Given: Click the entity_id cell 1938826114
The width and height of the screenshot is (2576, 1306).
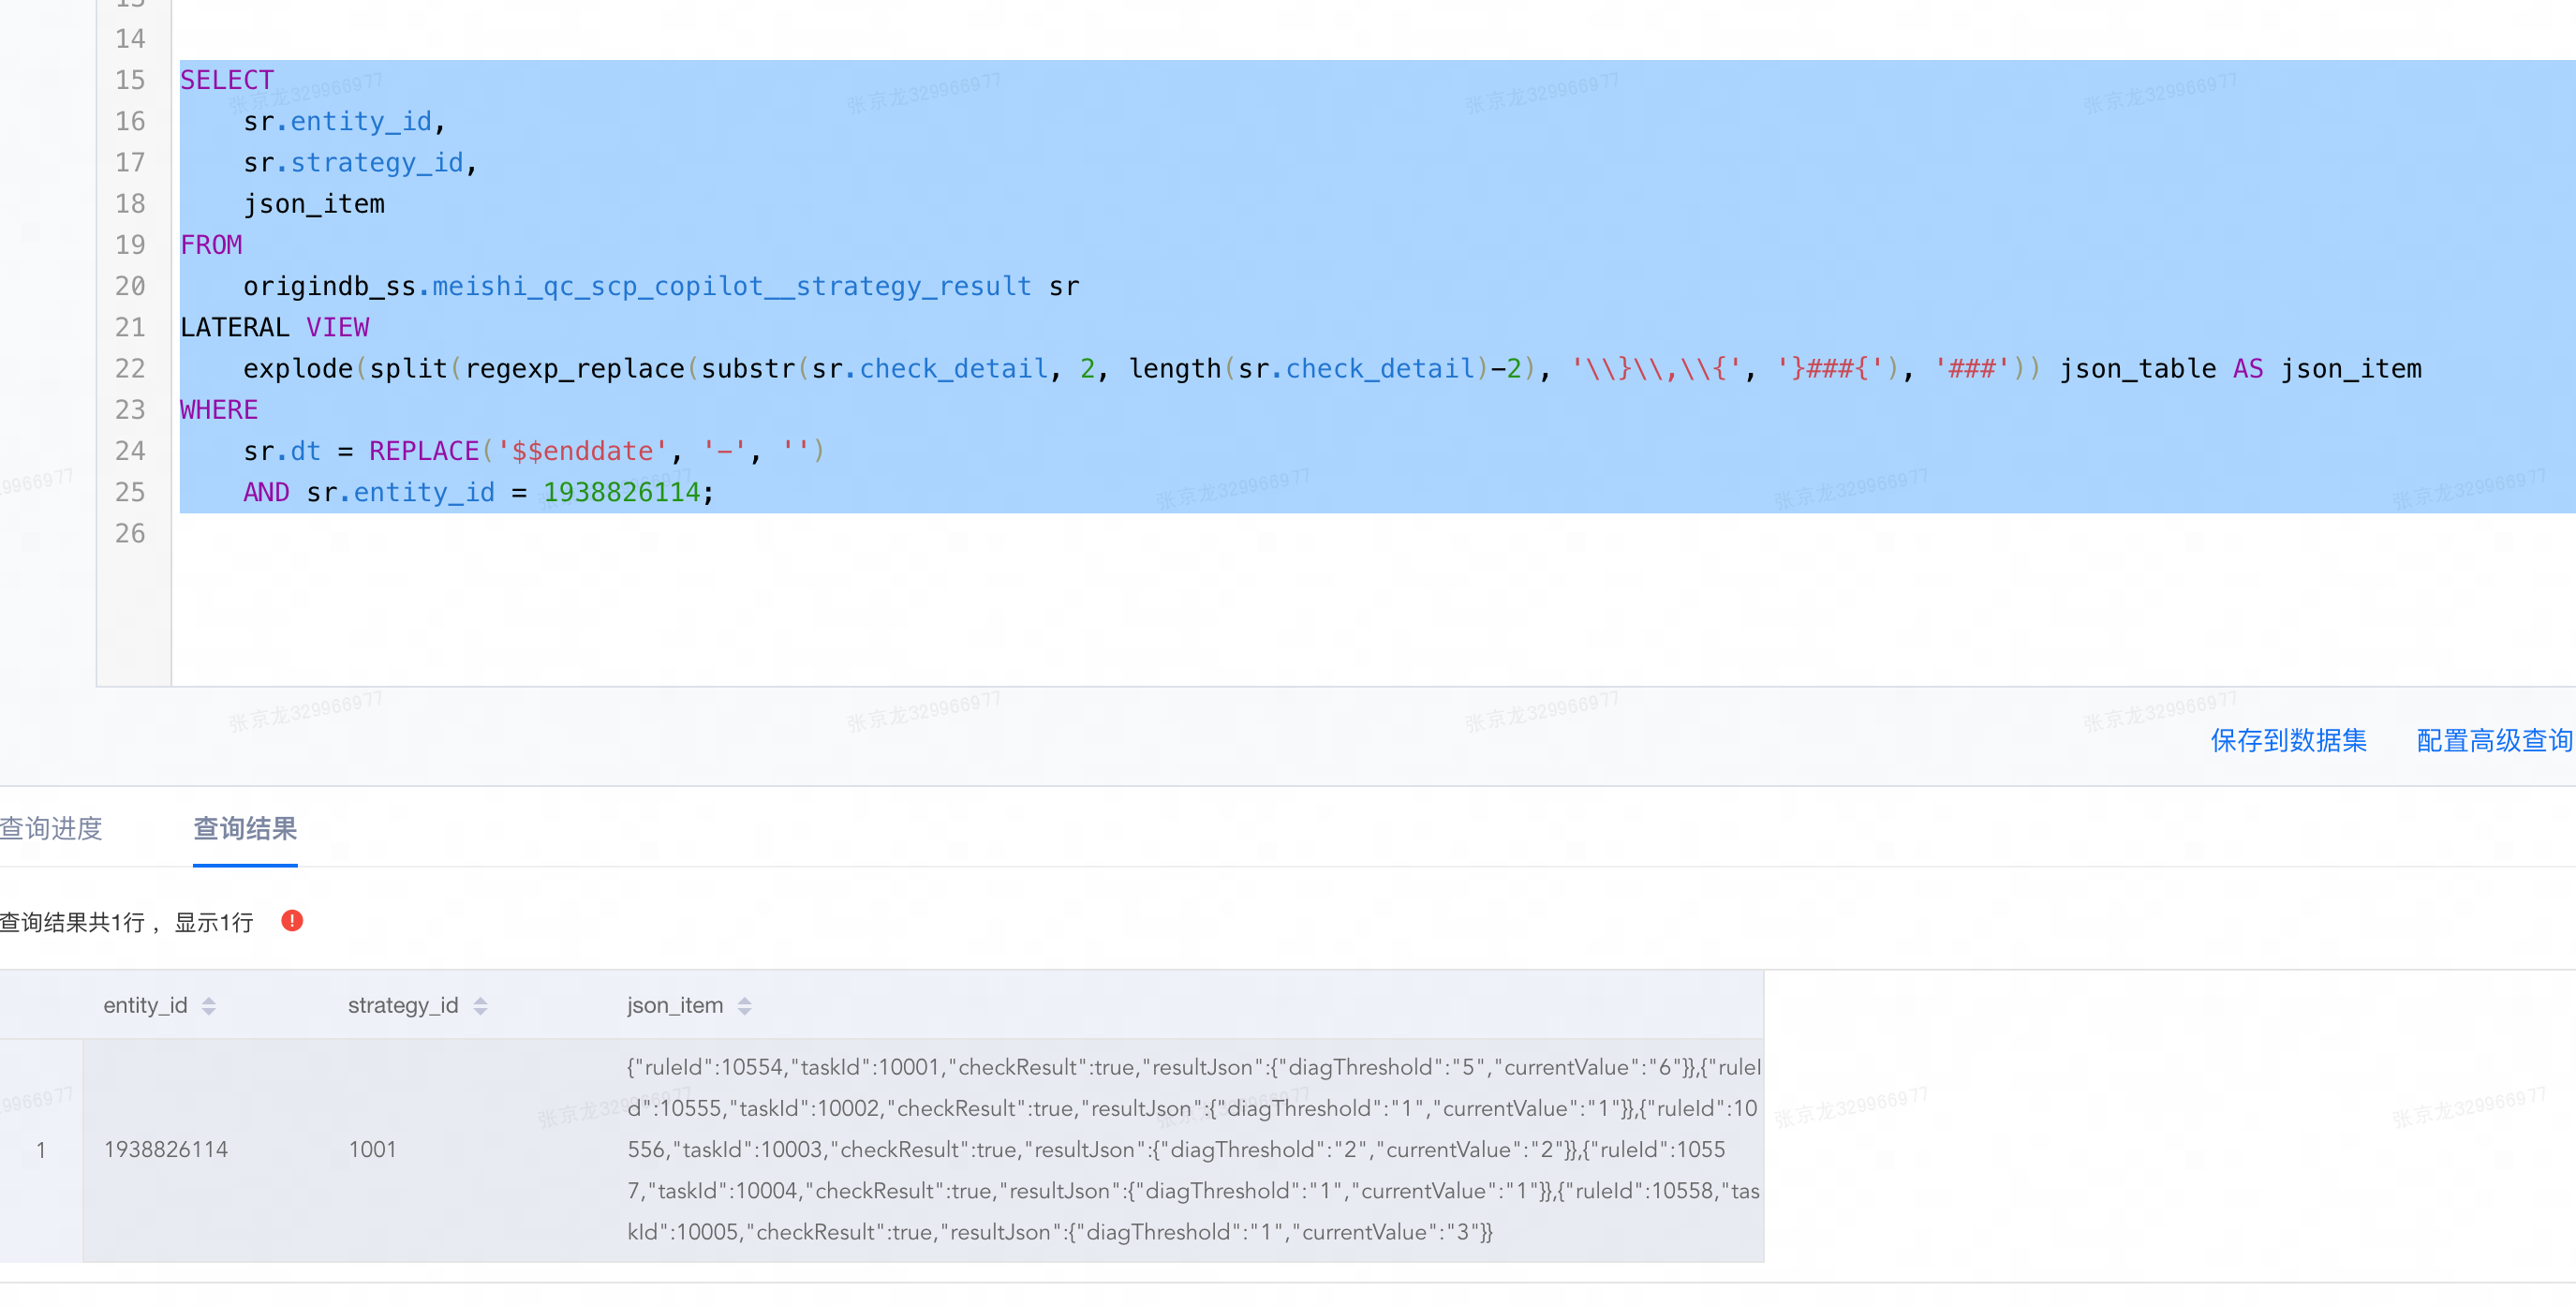Looking at the screenshot, I should coord(166,1149).
